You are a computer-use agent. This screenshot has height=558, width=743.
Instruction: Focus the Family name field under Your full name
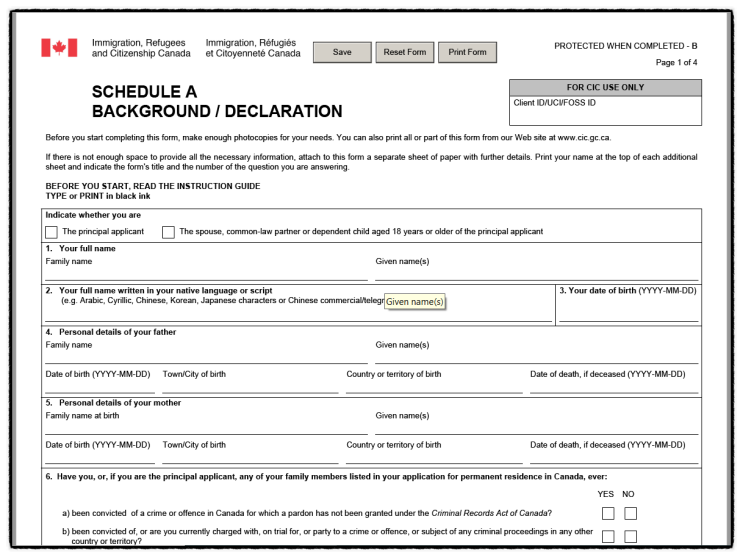point(206,274)
